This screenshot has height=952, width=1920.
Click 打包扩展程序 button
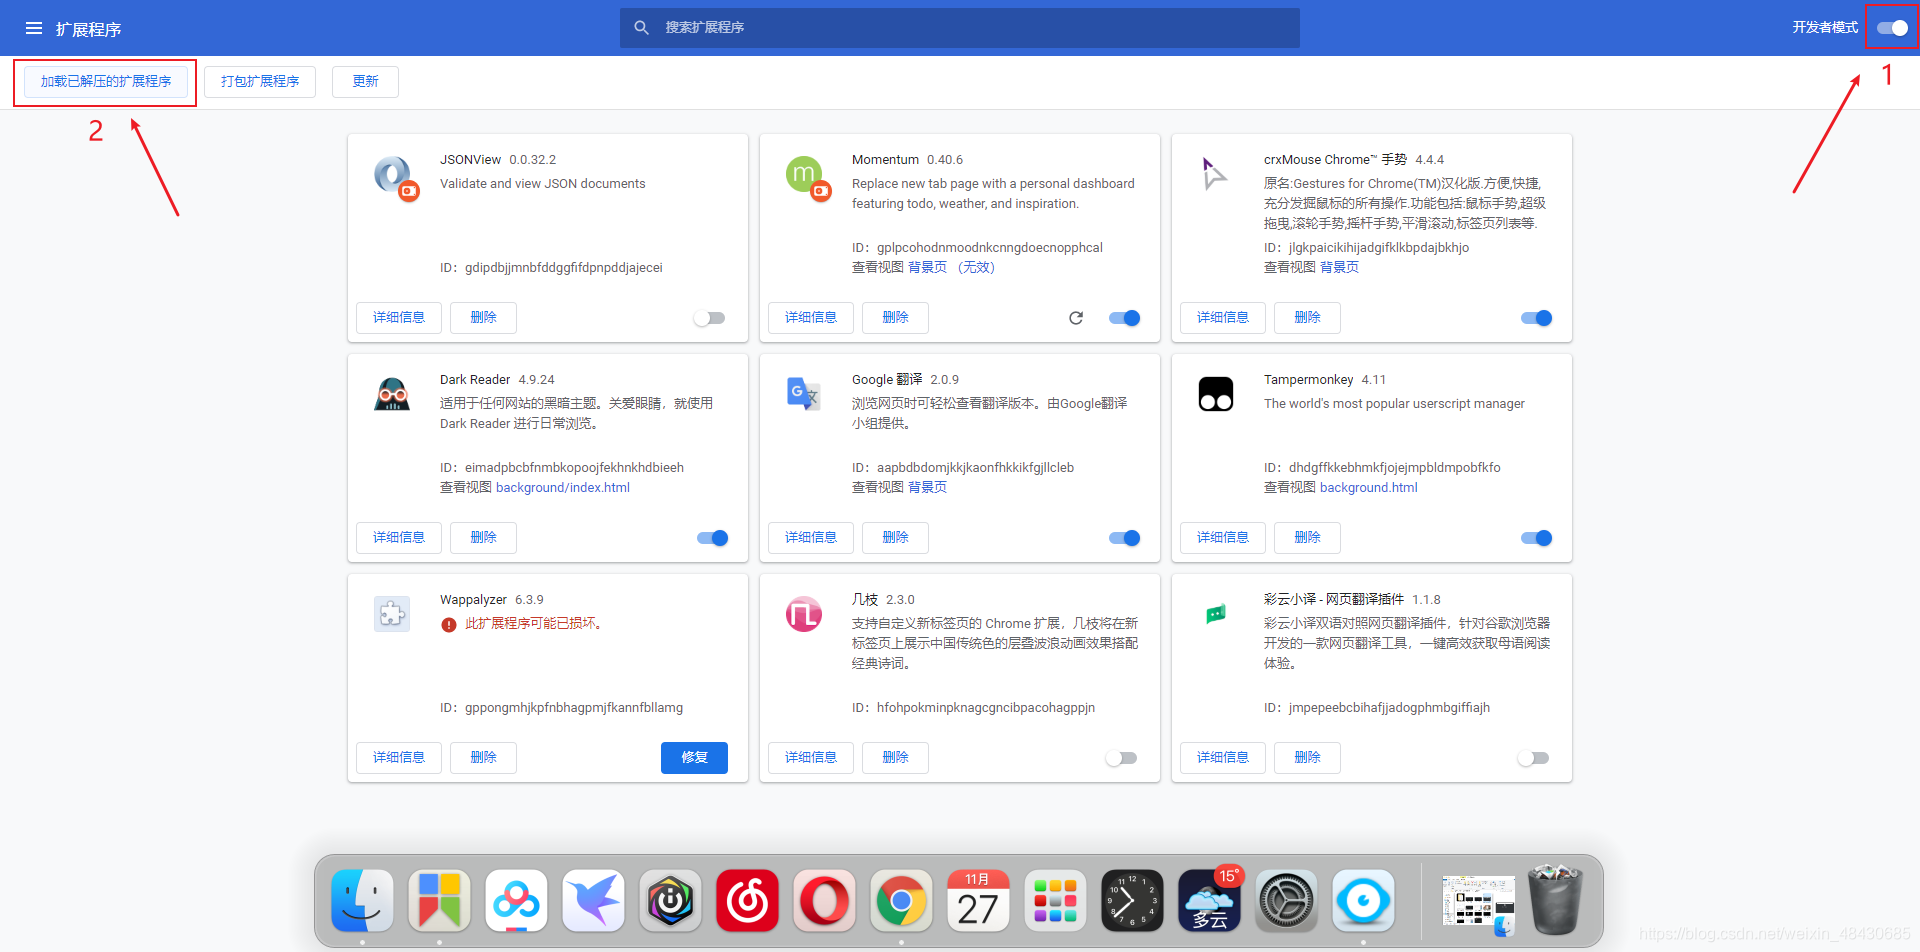[260, 81]
